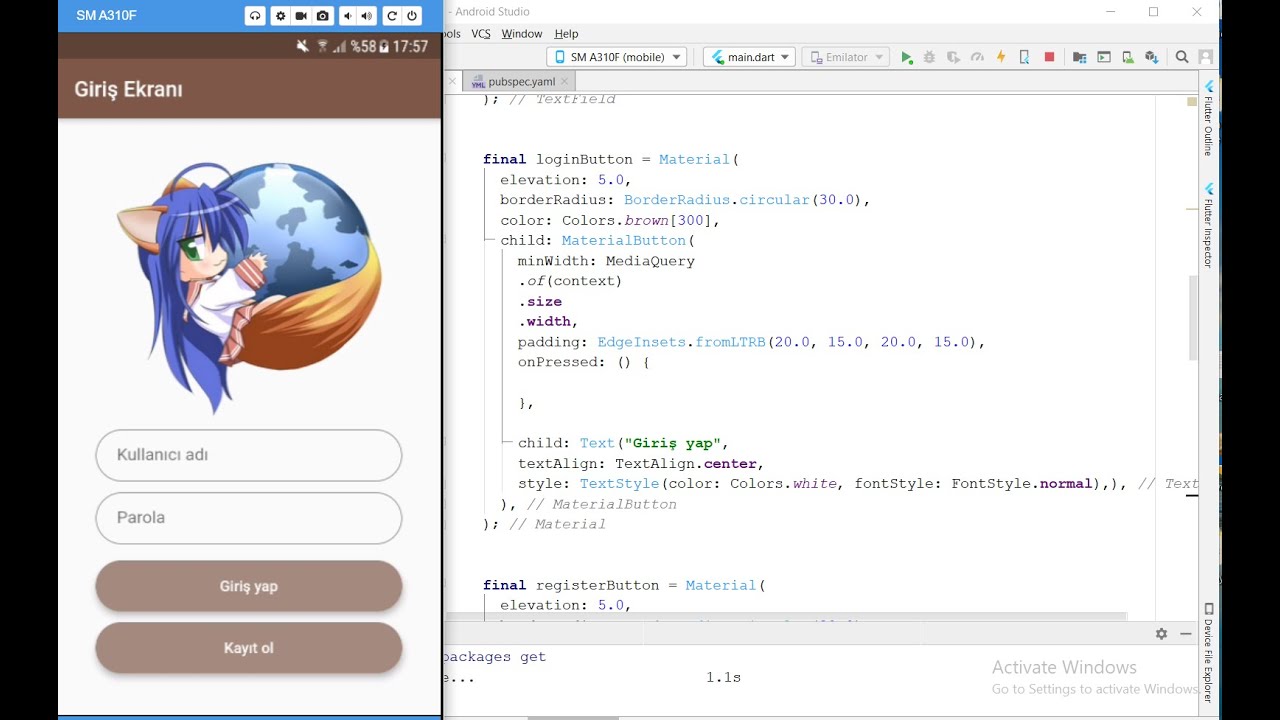Click the 'loginButton' variable name in code

click(x=584, y=160)
